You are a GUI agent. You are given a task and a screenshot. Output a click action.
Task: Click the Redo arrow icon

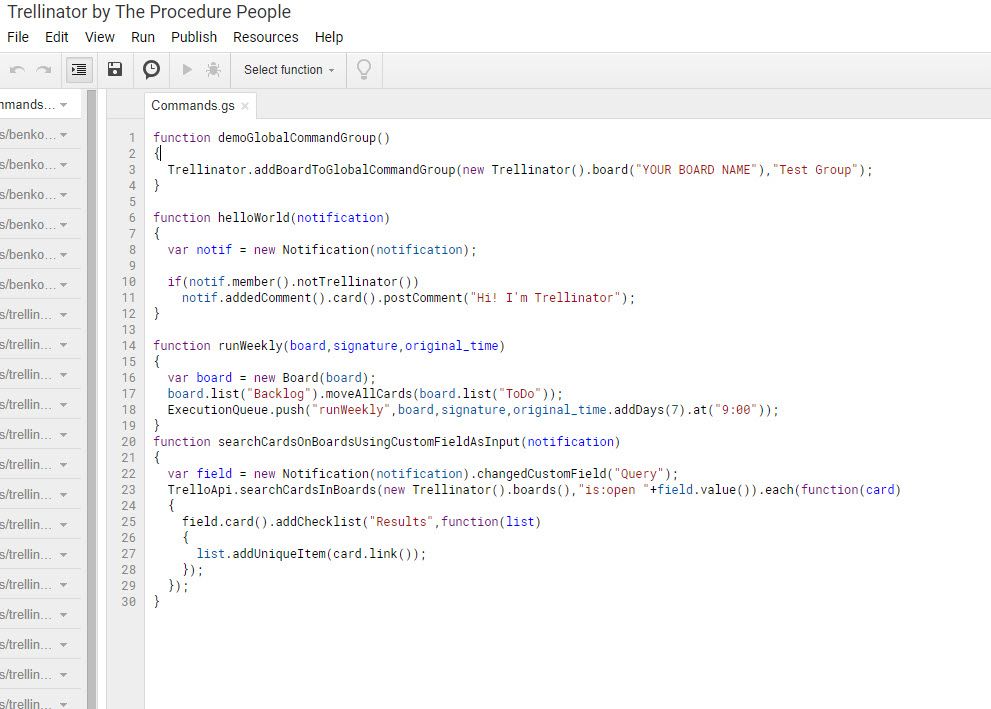click(x=44, y=70)
